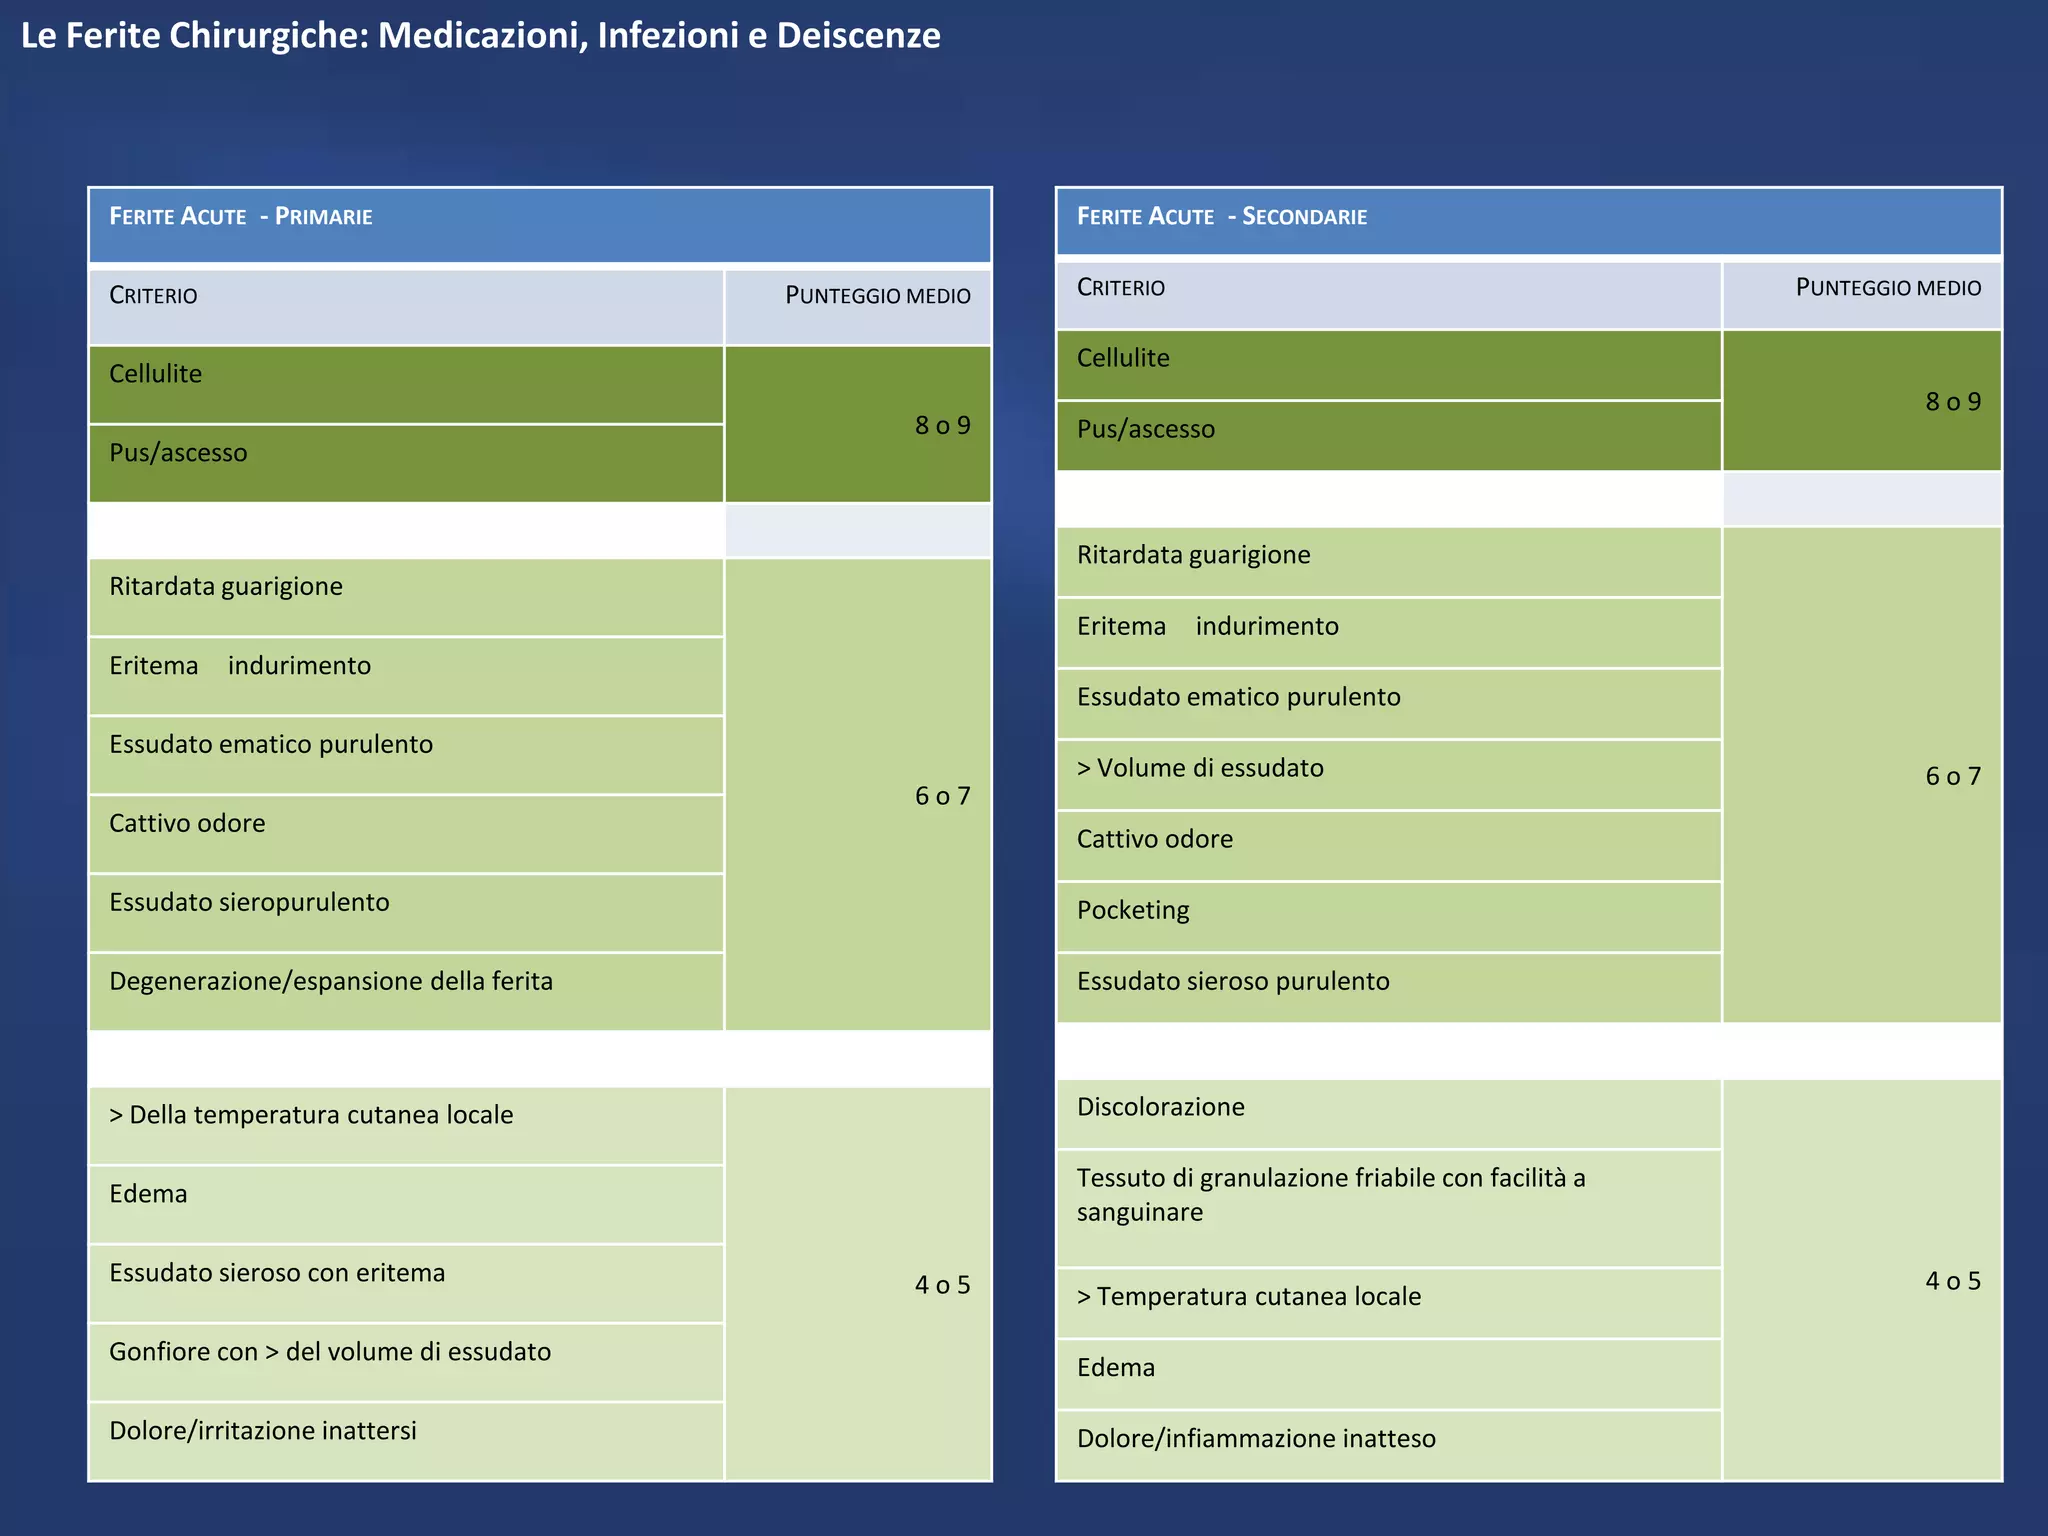This screenshot has width=2048, height=1536.
Task: Click the 'Discolorazione' row
Action: click(x=1389, y=1114)
